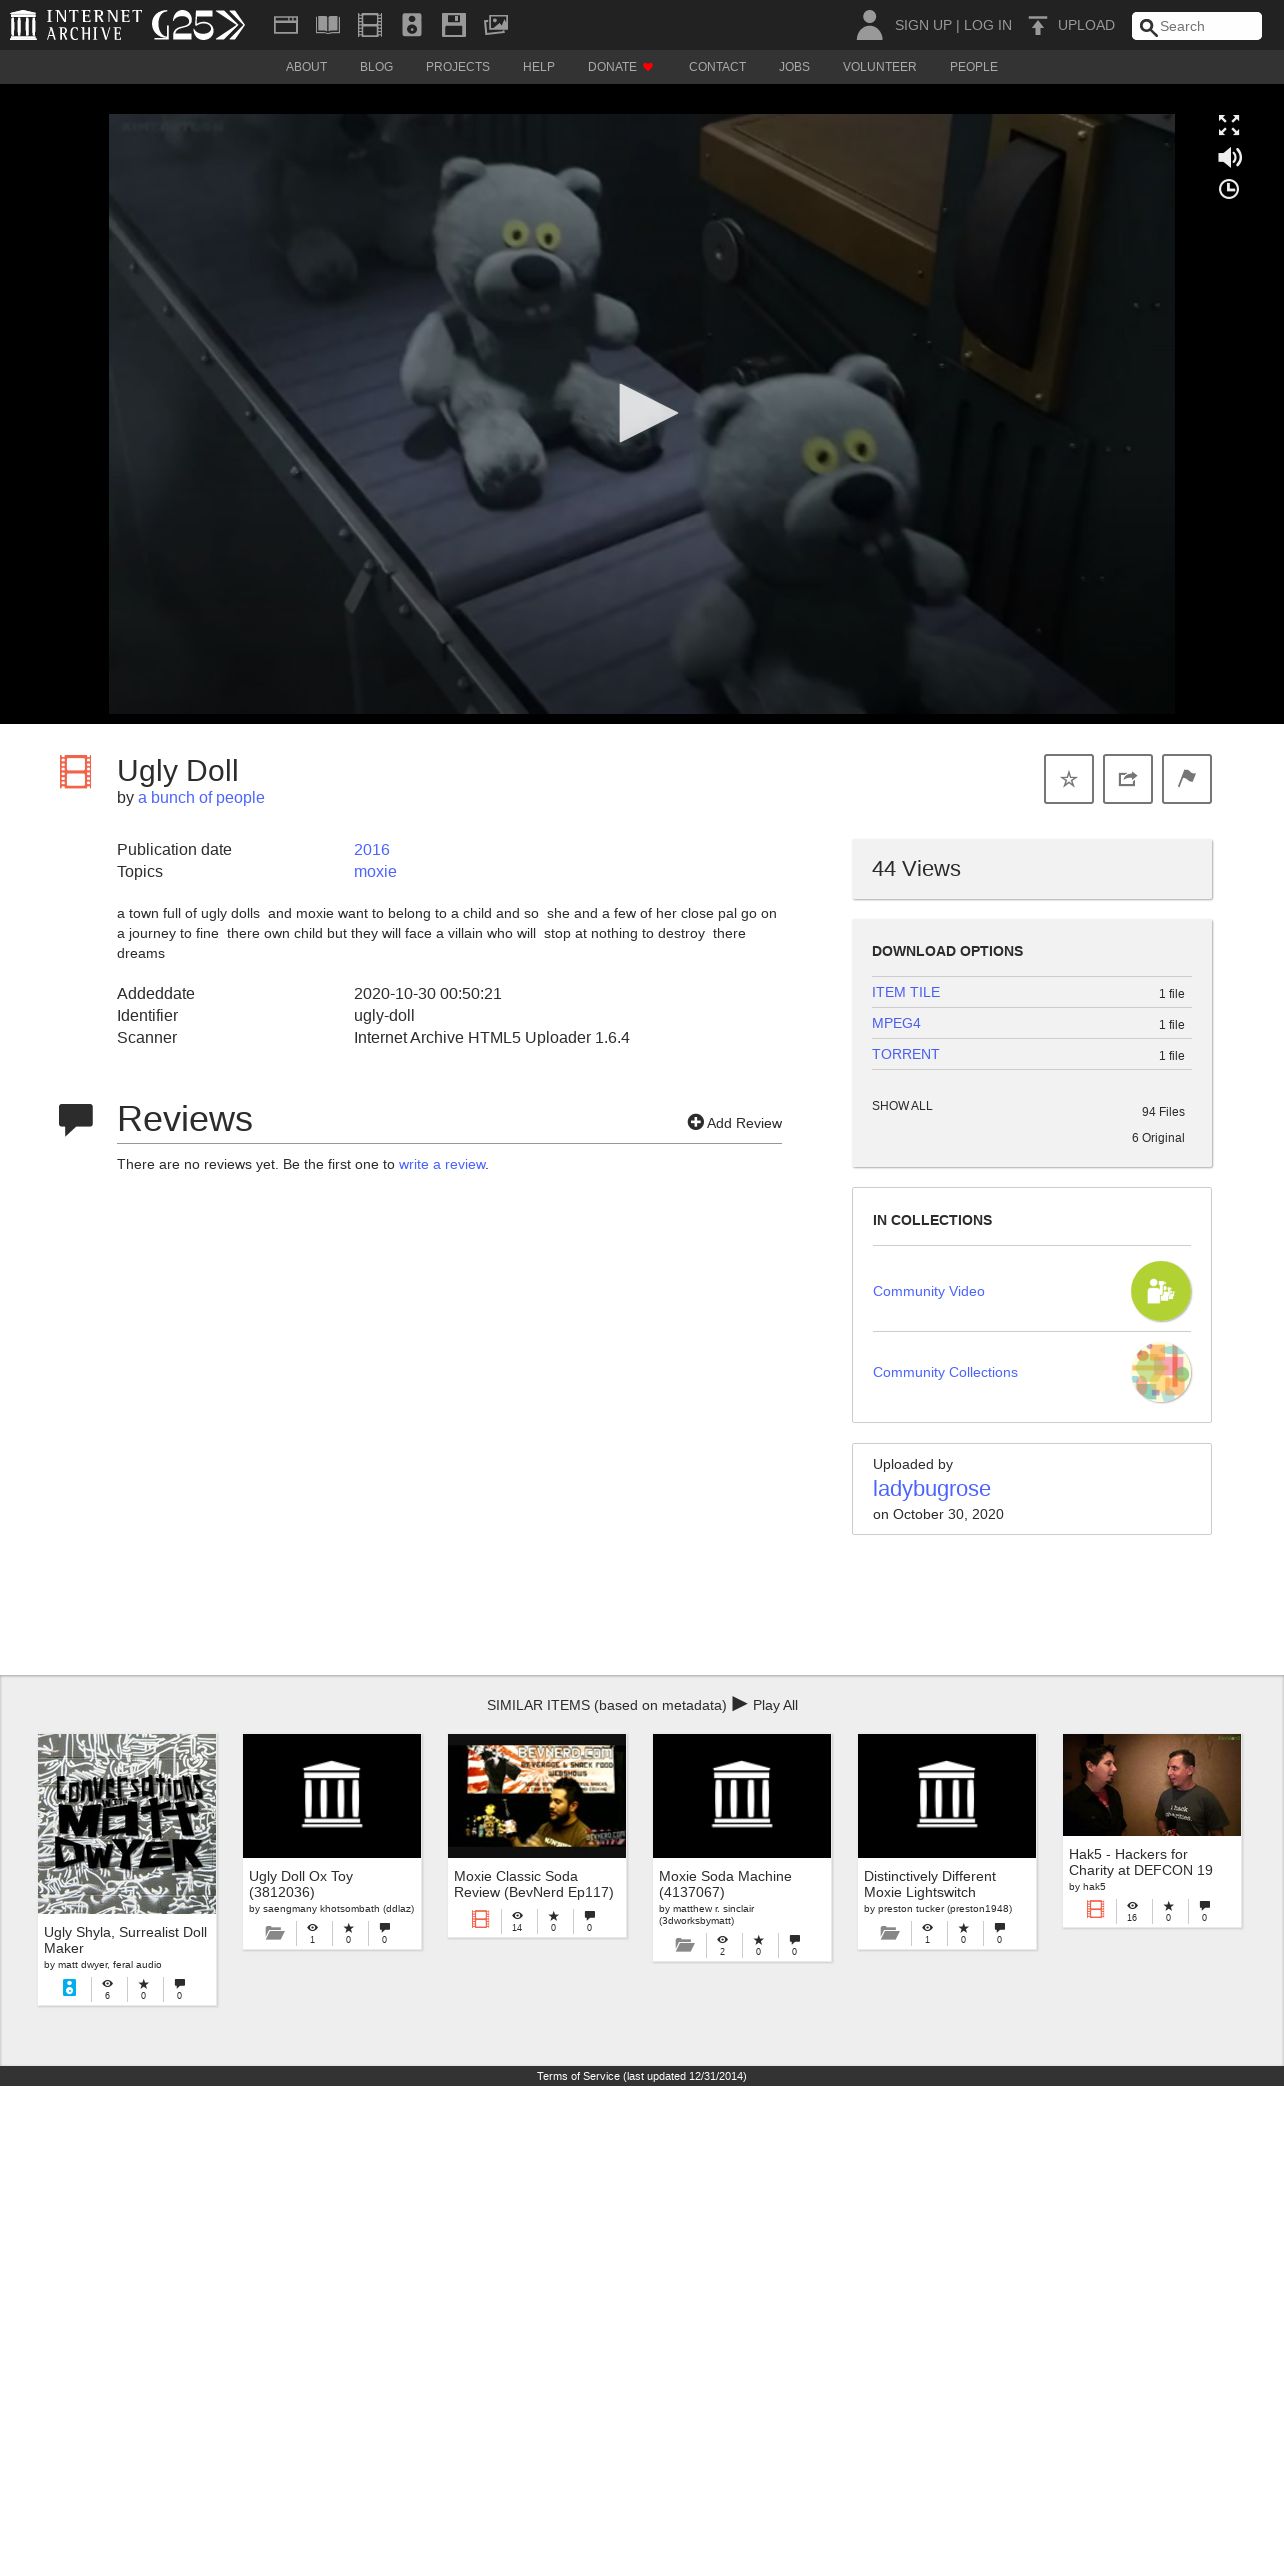
Task: Open the 'a bunch of people' creator link
Action: (201, 797)
